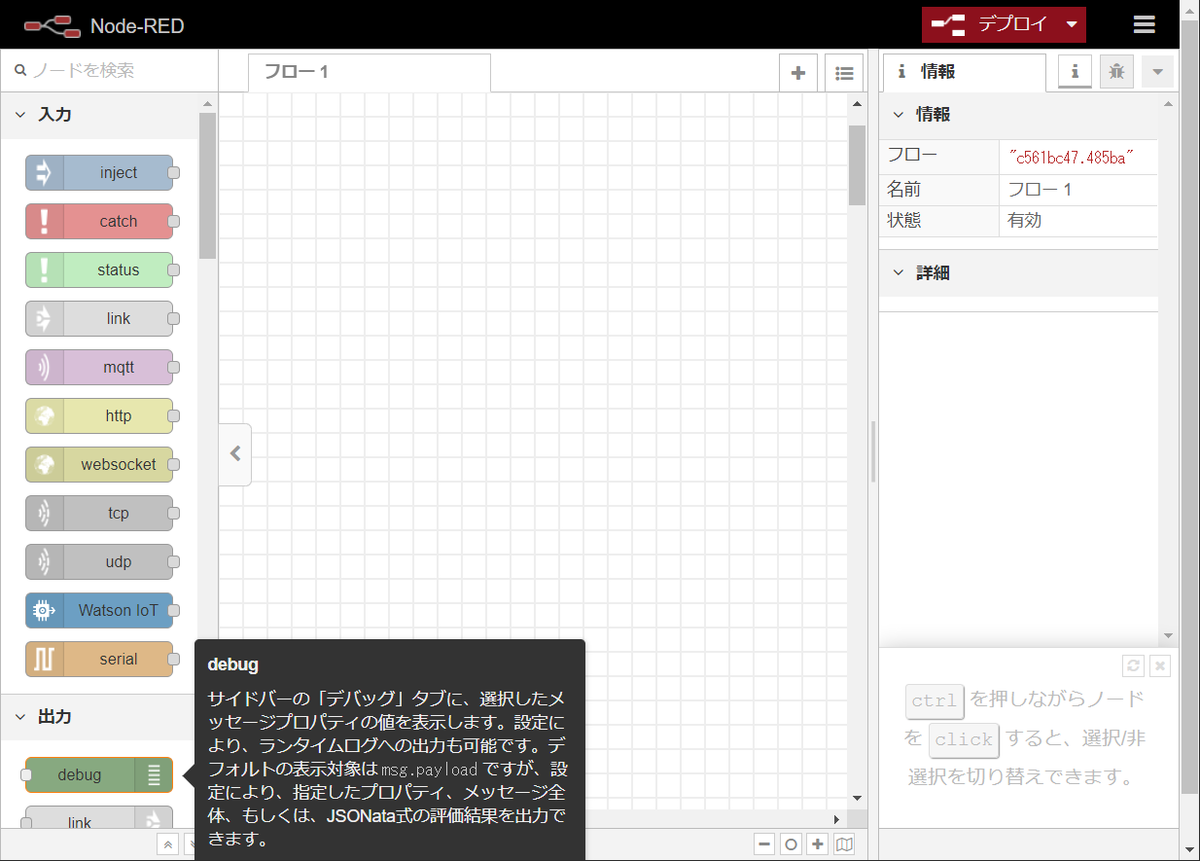Zoom out using the minus icon
This screenshot has height=861, width=1200.
pyautogui.click(x=765, y=843)
